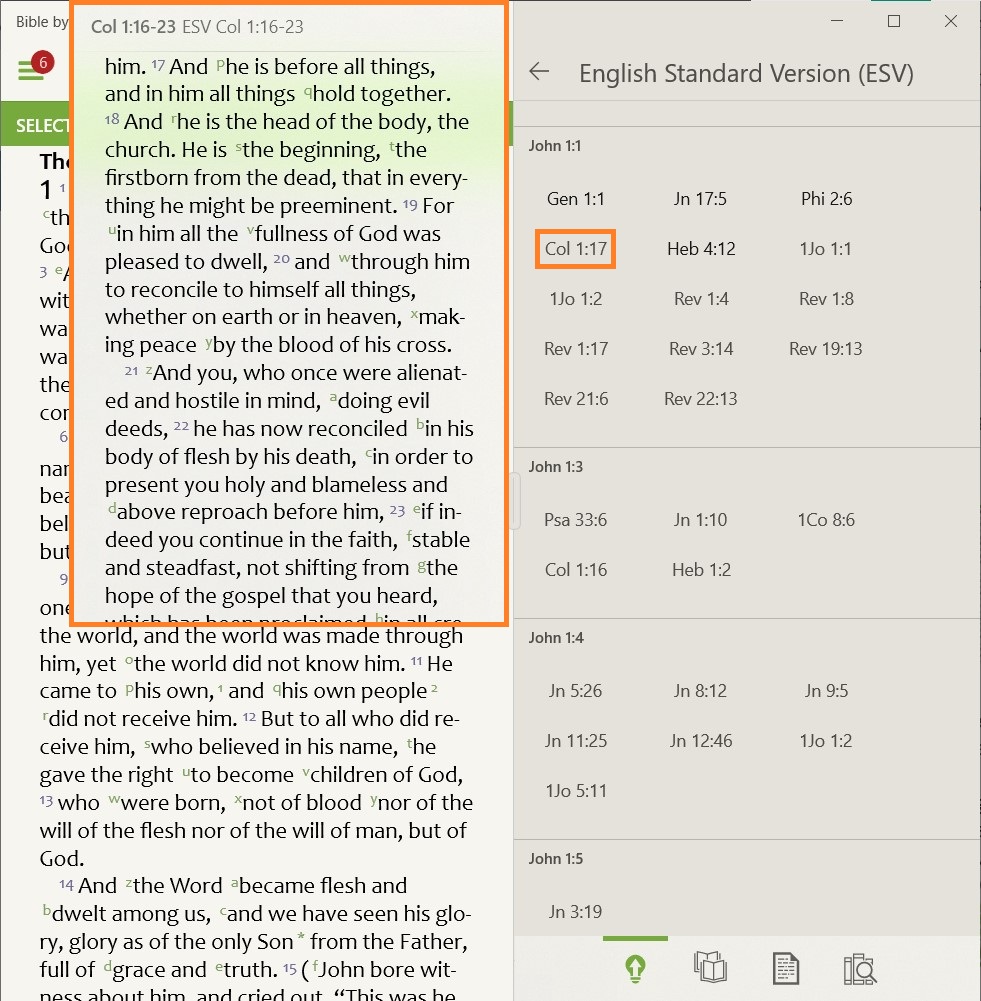
Task: Open the Jn 9:5 reference
Action: coord(827,691)
